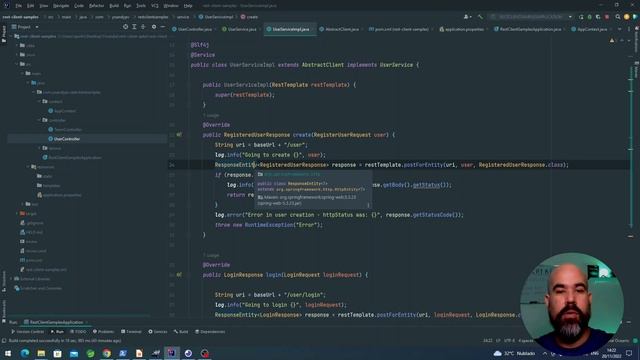This screenshot has width=640, height=360.
Task: Click the Project vertical tool window stripe
Action: coord(4,34)
